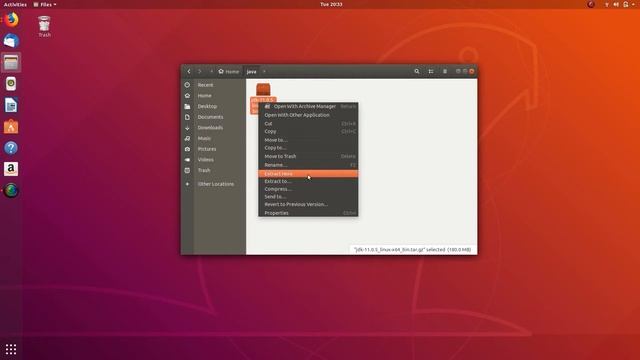Image resolution: width=640 pixels, height=360 pixels.
Task: Open Rhythmbox music player from the dock
Action: click(11, 84)
